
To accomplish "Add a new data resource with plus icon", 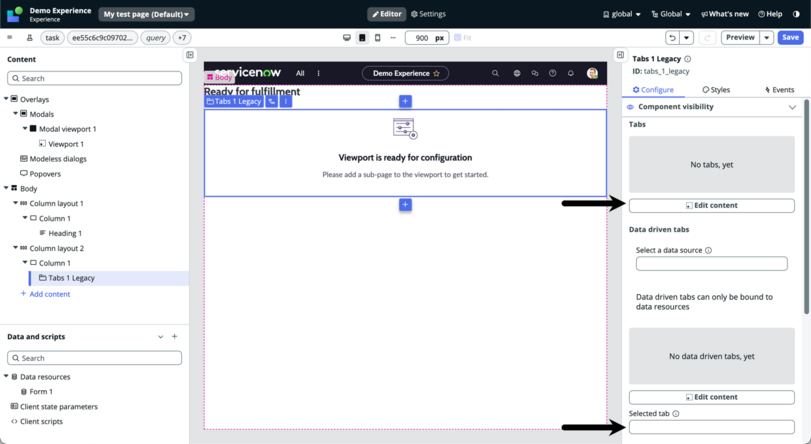I will coord(175,336).
